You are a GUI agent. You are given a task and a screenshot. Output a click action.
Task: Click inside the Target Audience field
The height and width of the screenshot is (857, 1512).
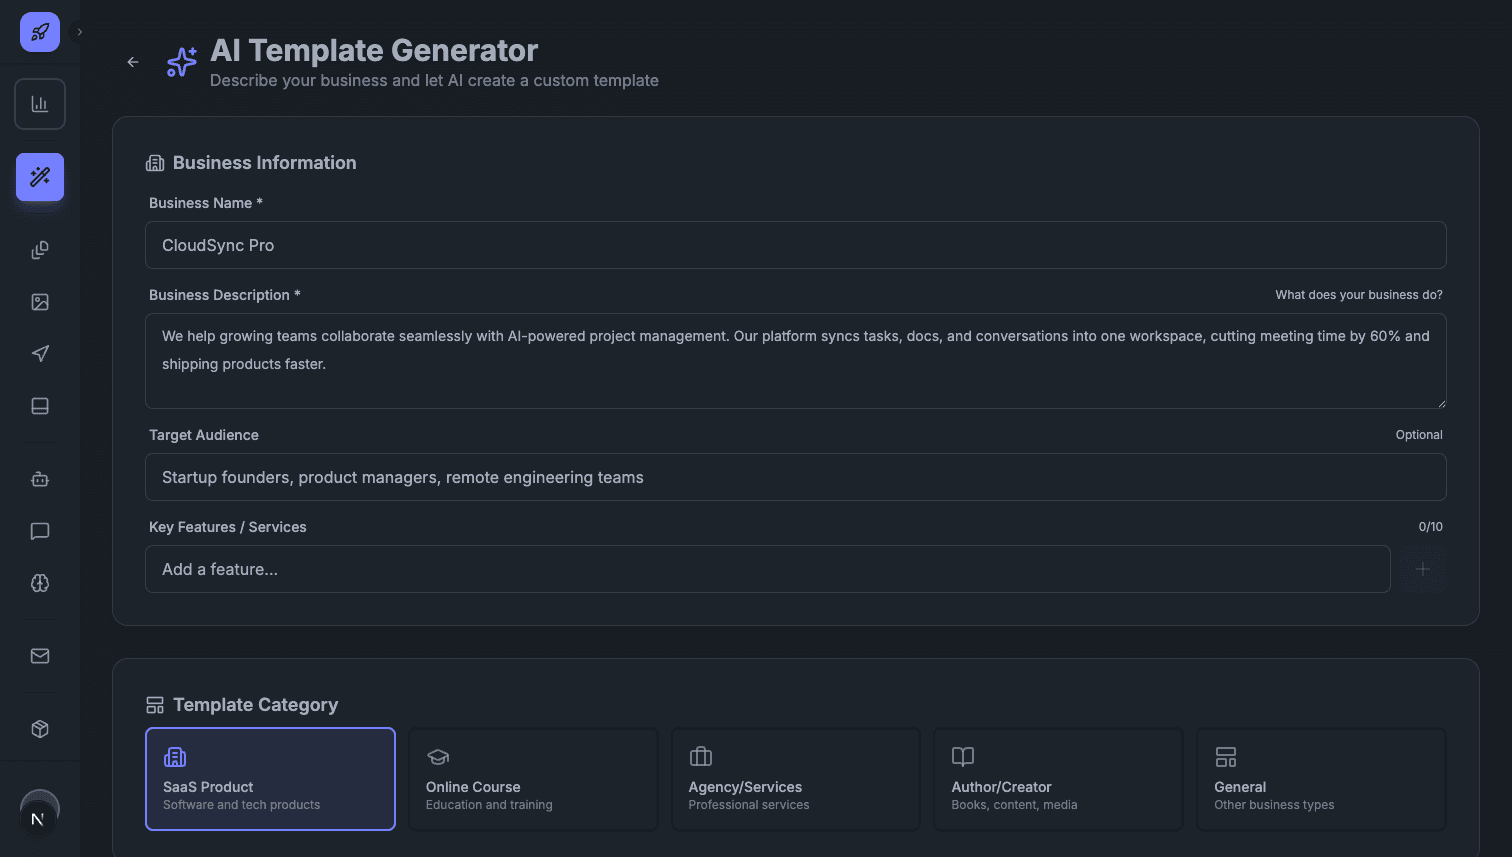(795, 477)
